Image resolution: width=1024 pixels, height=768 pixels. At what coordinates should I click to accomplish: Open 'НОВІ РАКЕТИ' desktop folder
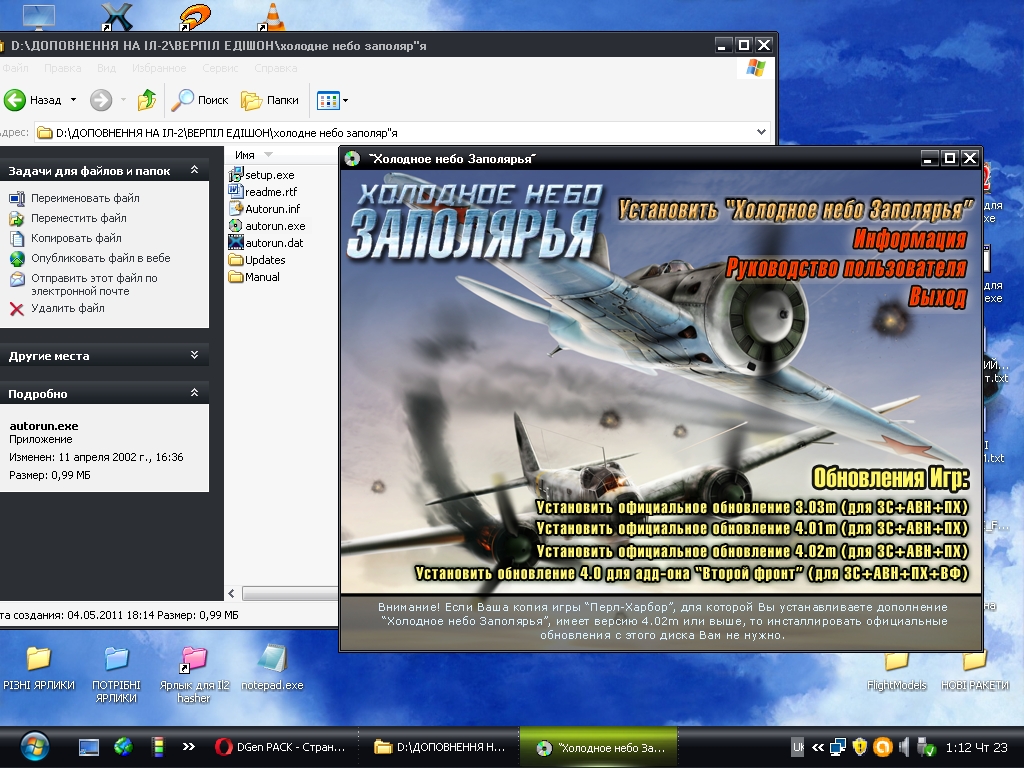click(974, 669)
